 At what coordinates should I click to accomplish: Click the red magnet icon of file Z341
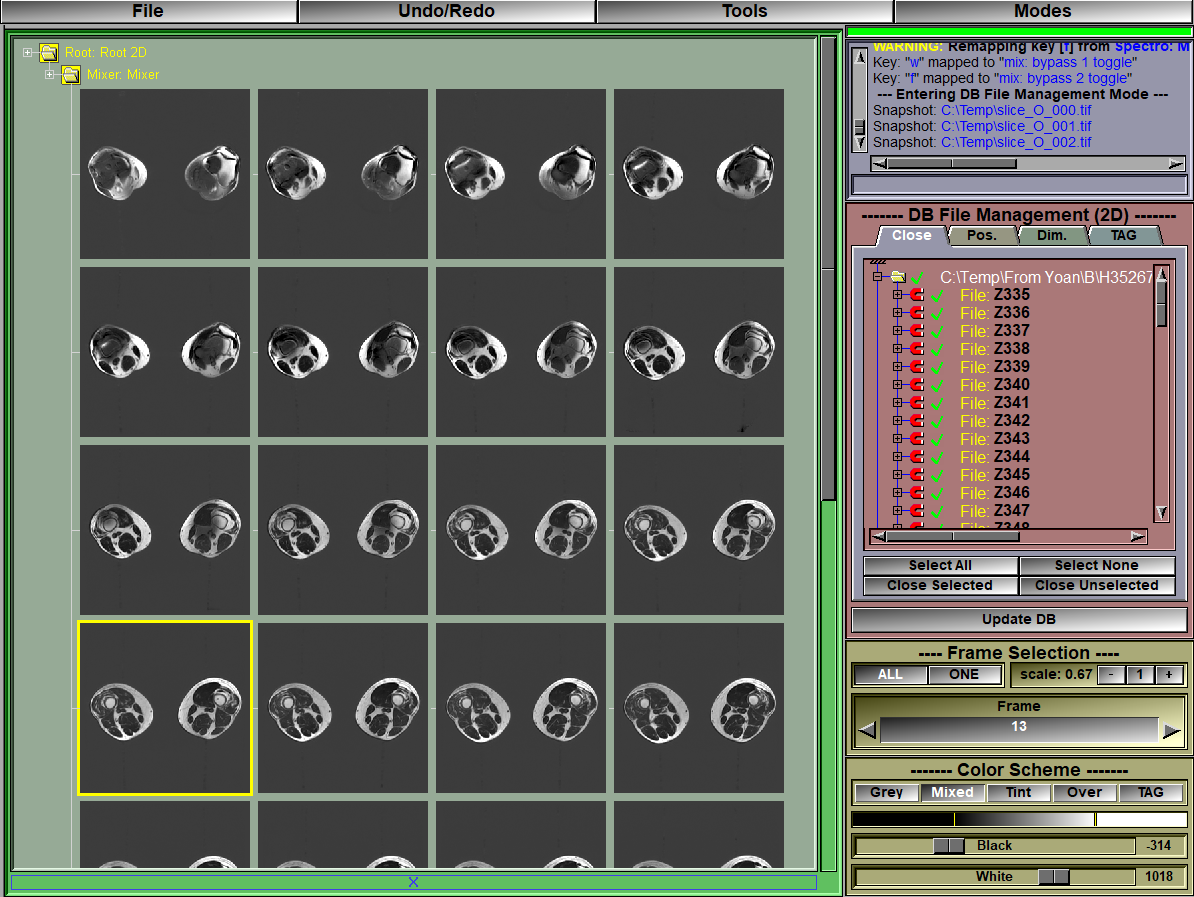click(916, 403)
